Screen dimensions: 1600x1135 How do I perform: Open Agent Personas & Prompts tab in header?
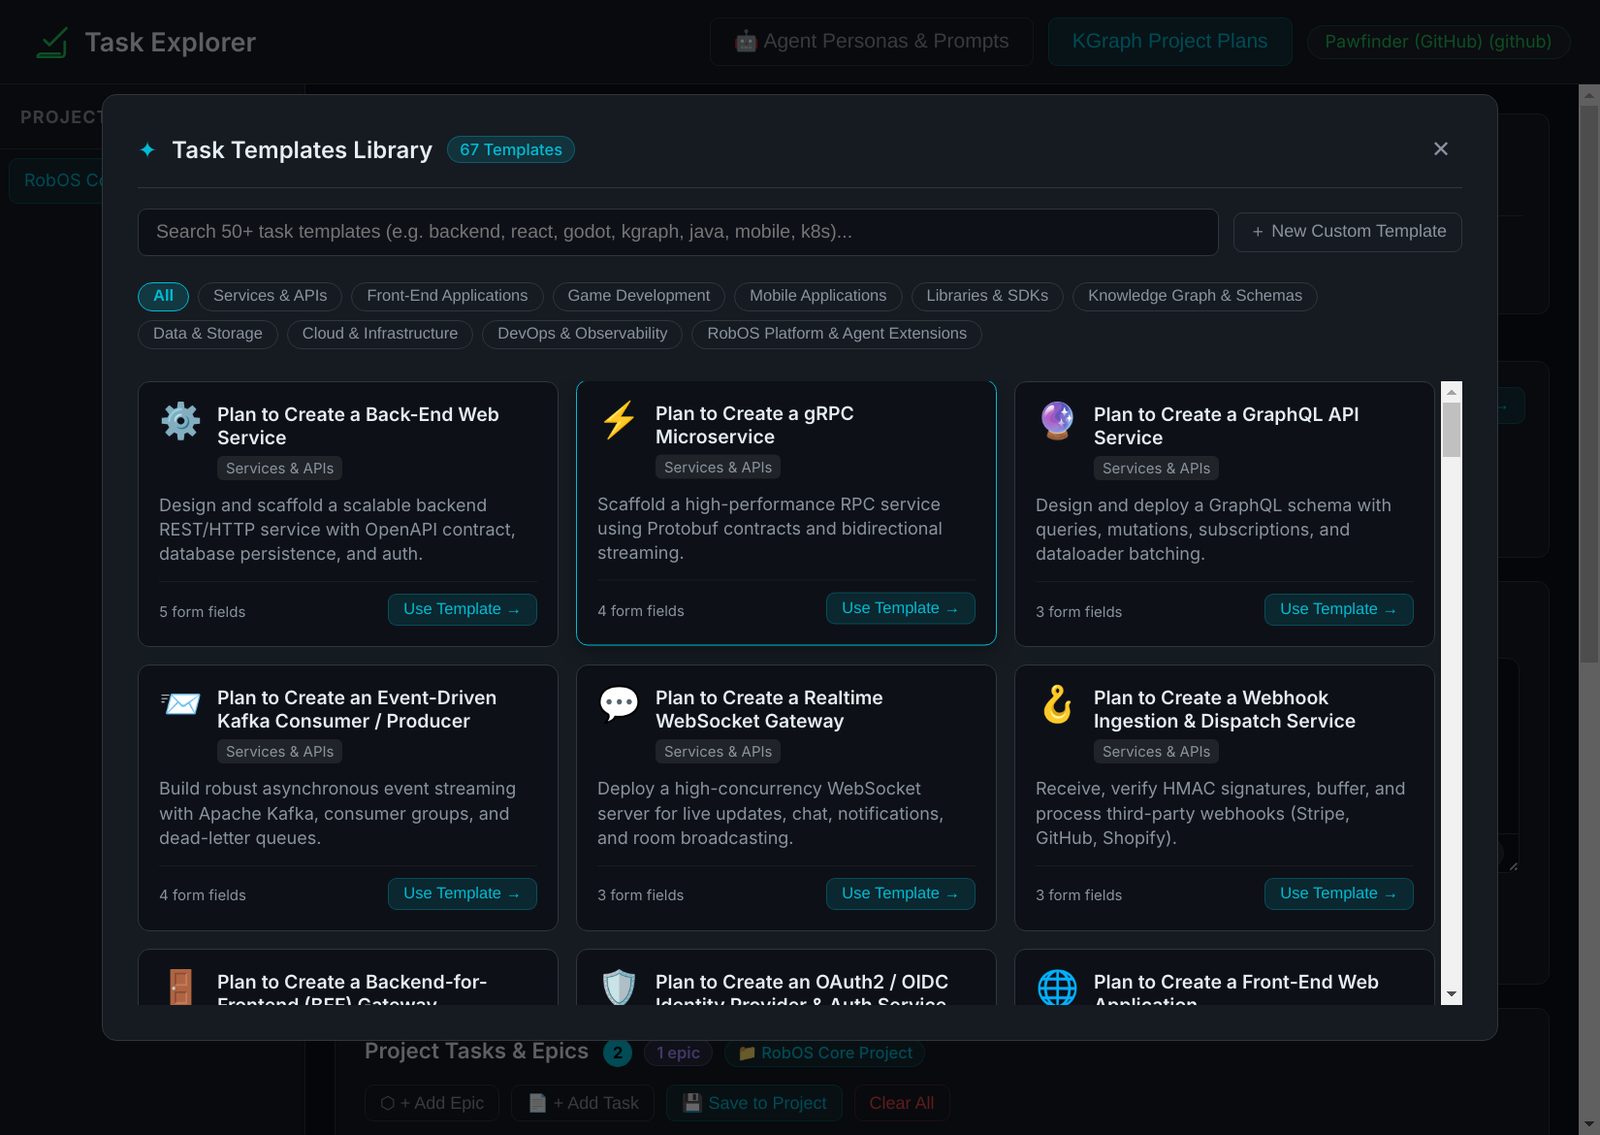(872, 42)
